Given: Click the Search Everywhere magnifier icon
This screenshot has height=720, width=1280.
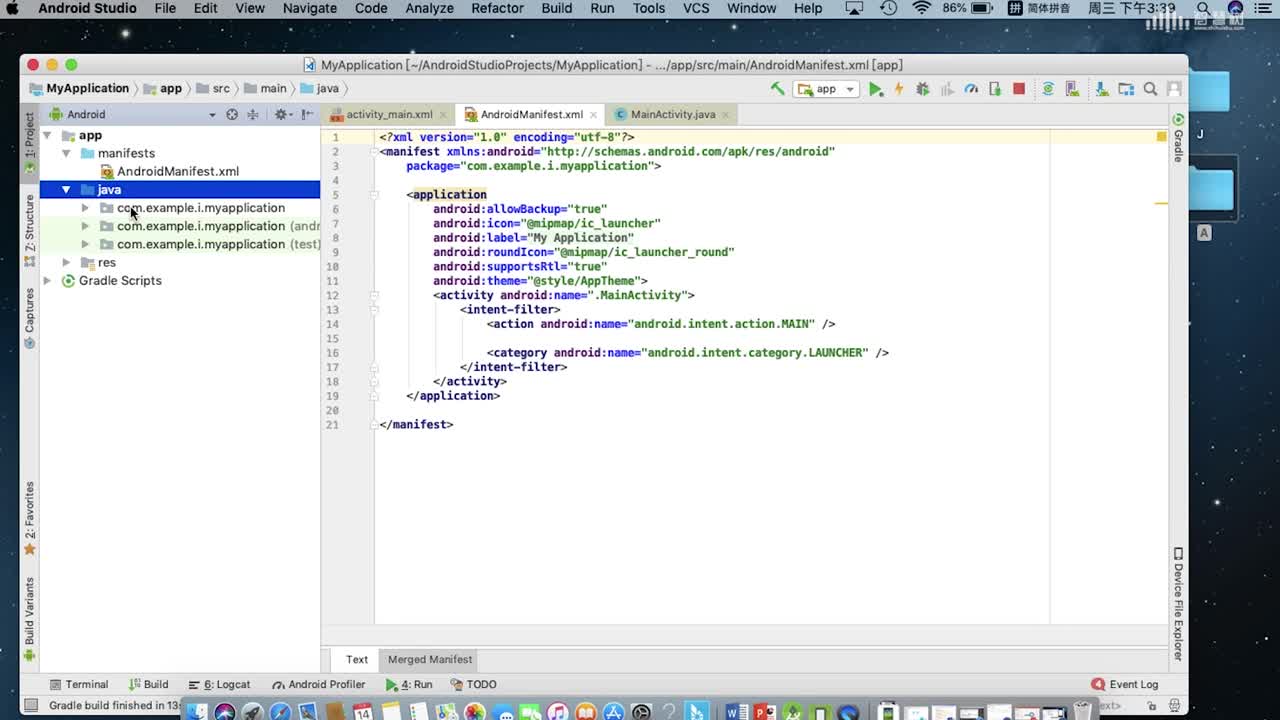Looking at the screenshot, I should point(1151,89).
